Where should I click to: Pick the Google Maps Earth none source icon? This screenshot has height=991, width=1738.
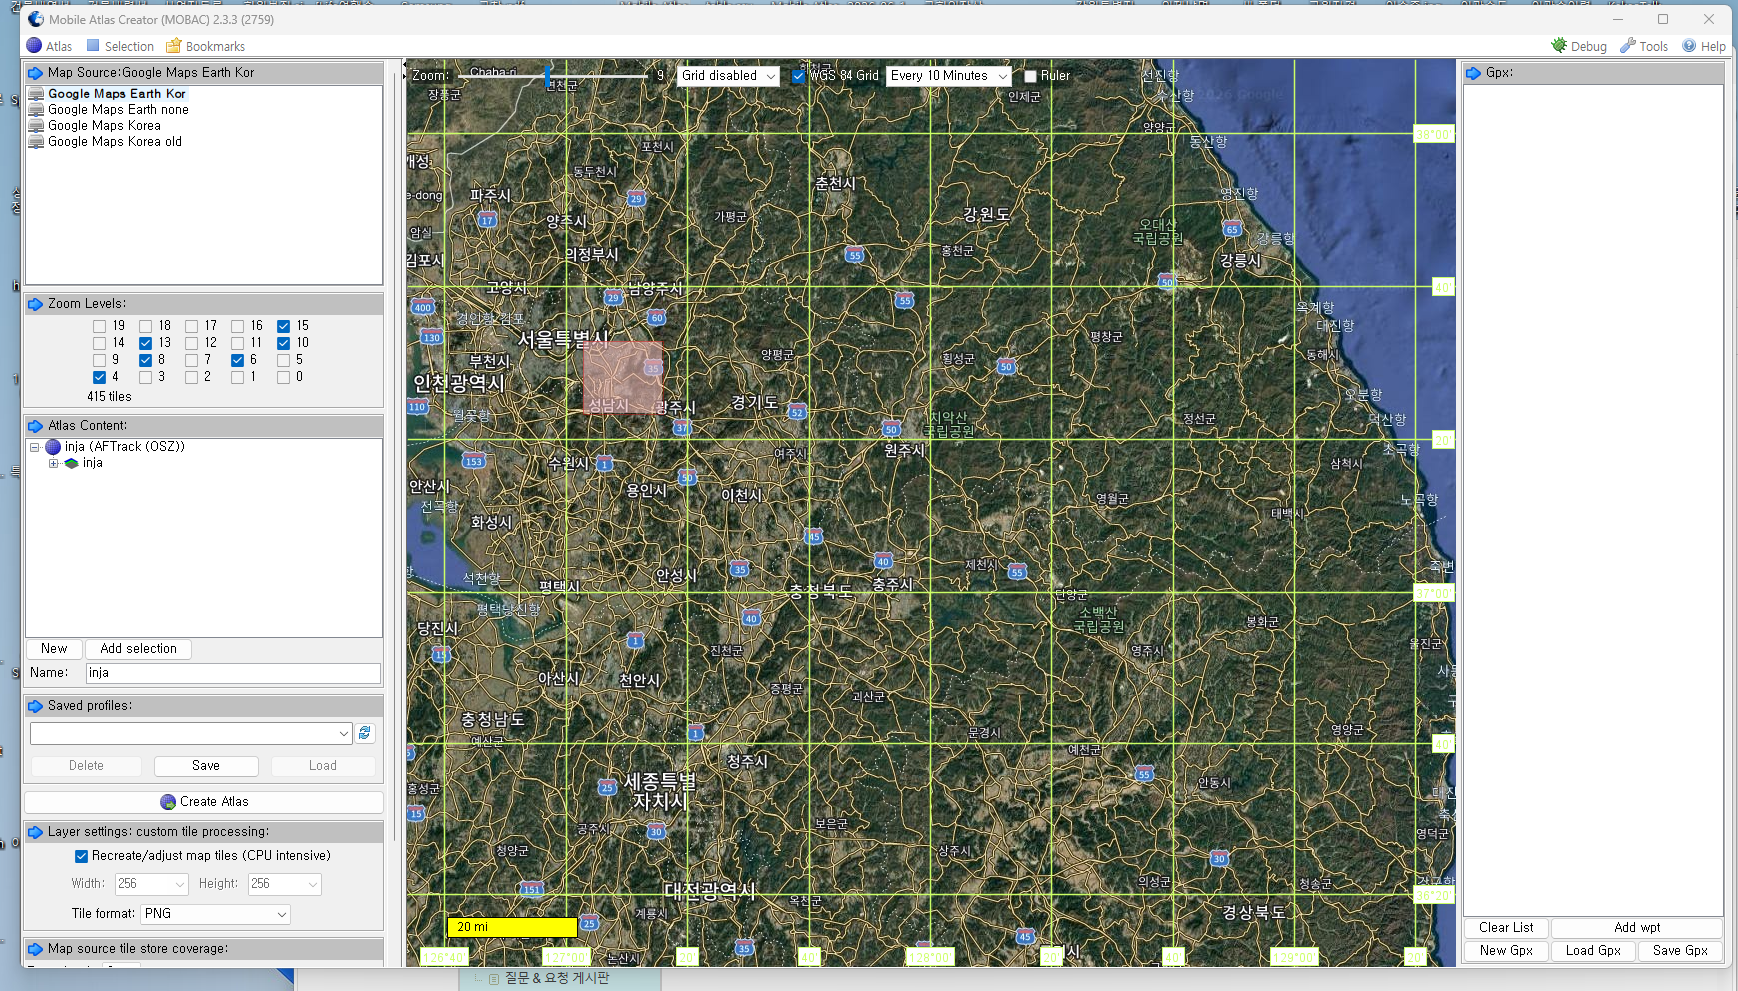pyautogui.click(x=36, y=110)
